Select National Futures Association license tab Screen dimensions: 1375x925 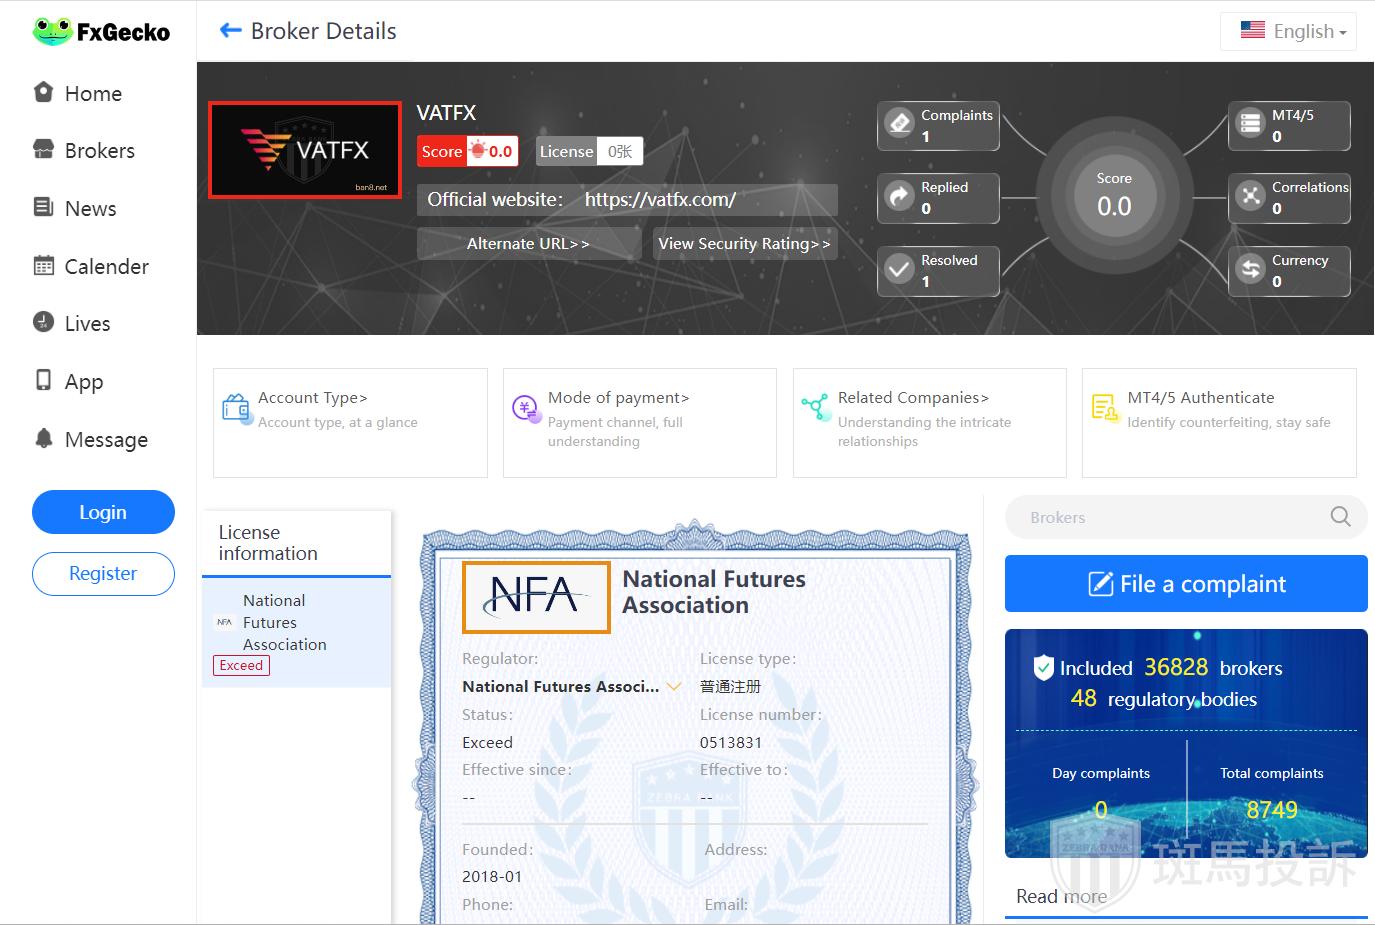[x=284, y=623]
